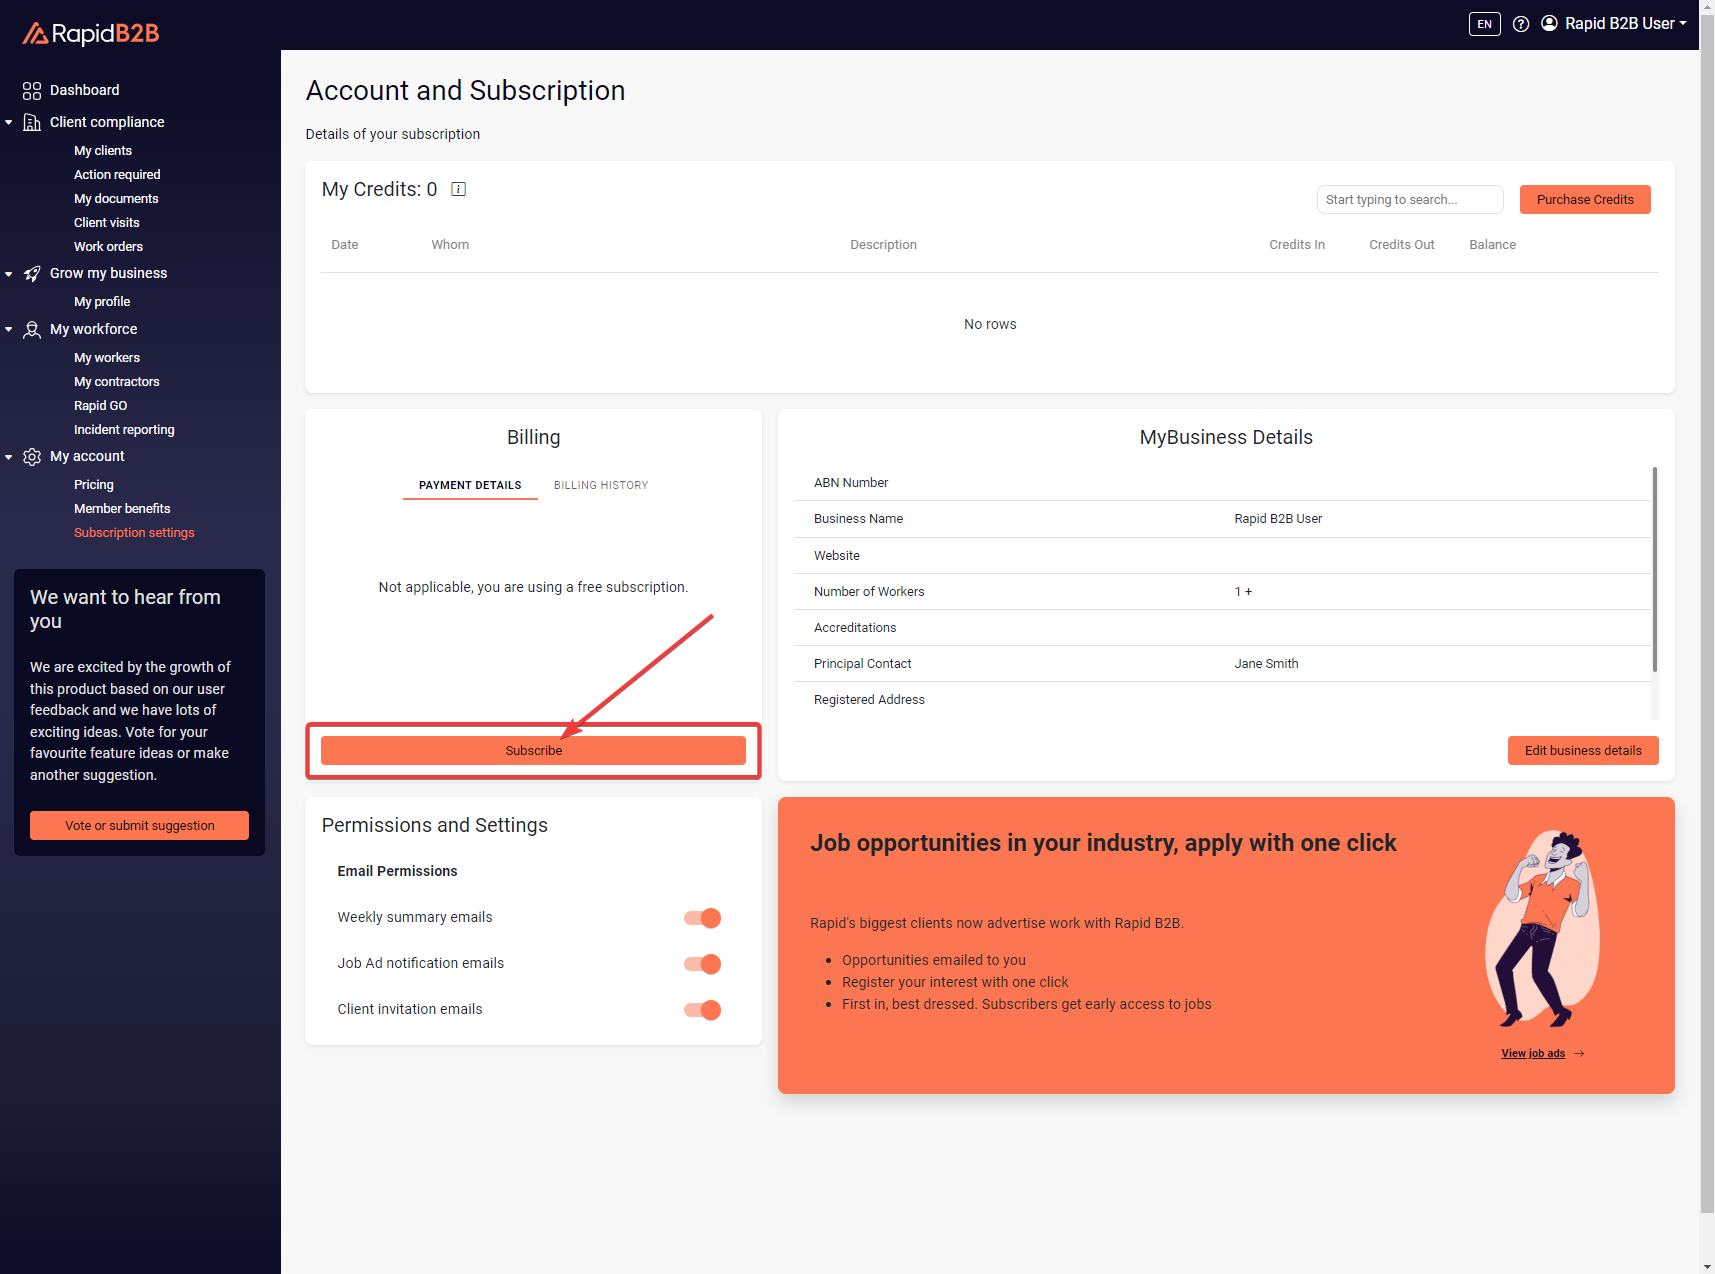
Task: Switch to the Billing History tab
Action: point(601,485)
